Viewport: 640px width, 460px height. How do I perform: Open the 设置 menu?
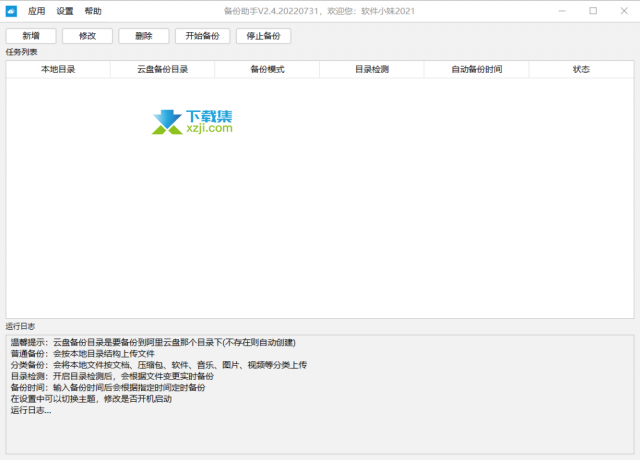(x=65, y=11)
